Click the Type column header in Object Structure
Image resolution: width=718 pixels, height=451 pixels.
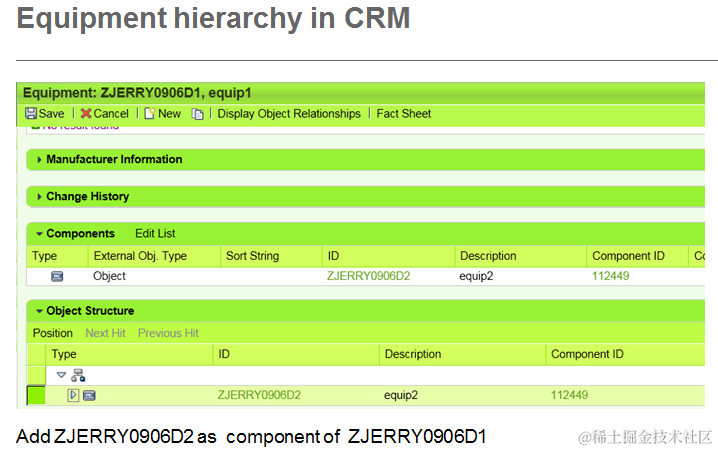pos(130,354)
